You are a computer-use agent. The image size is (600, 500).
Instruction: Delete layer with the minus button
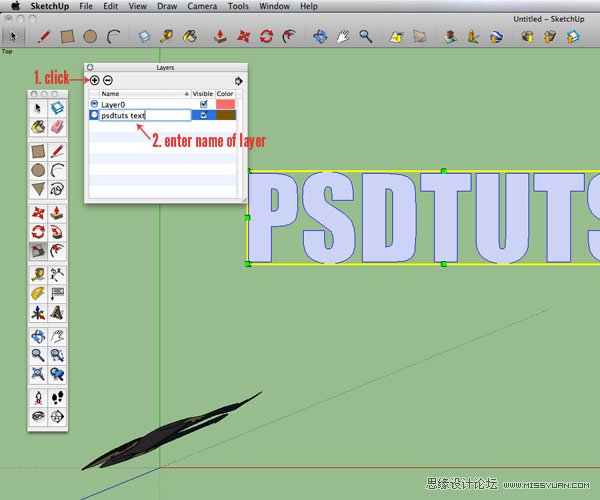(108, 80)
